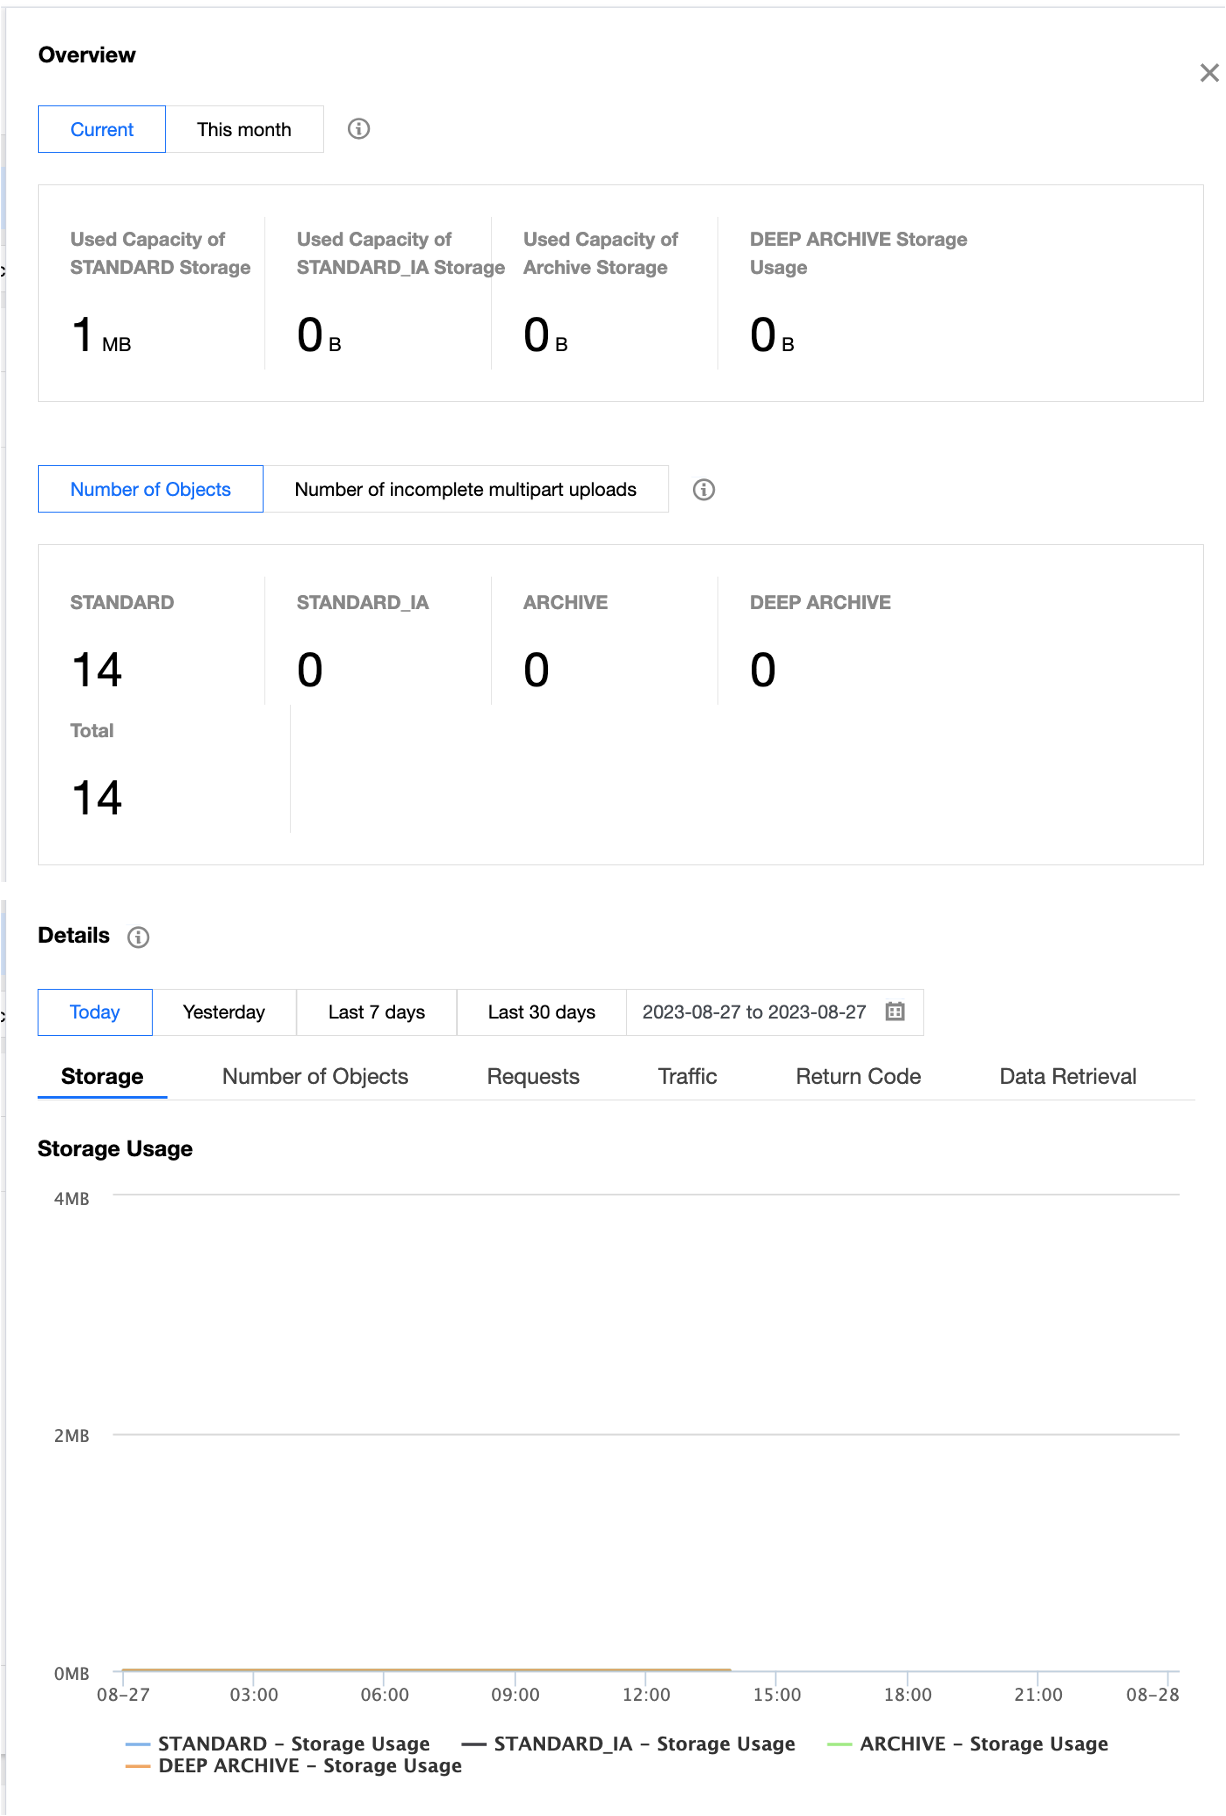Click info icon next to multipart uploads
The width and height of the screenshot is (1226, 1816).
coord(704,489)
